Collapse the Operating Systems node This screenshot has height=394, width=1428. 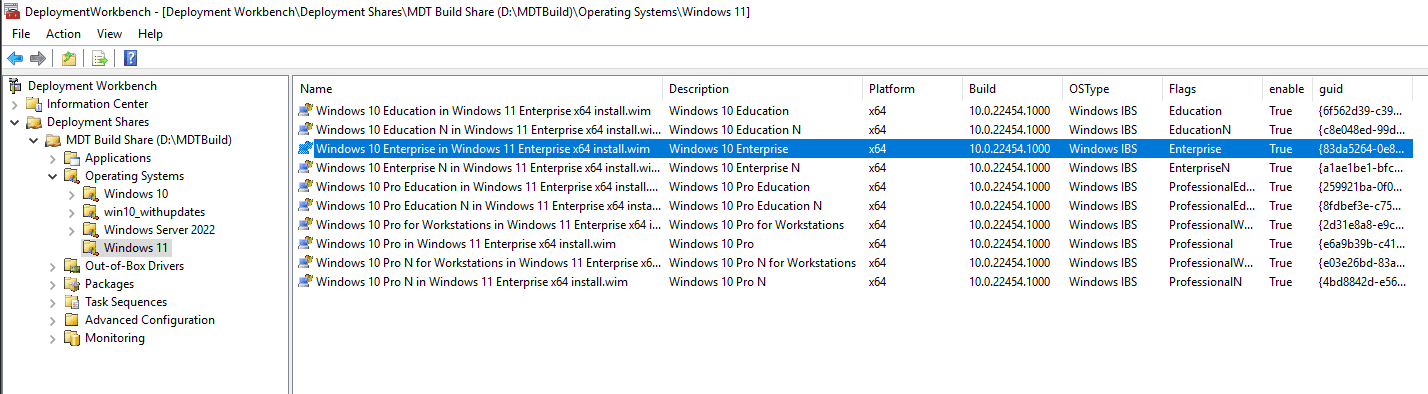[x=52, y=176]
